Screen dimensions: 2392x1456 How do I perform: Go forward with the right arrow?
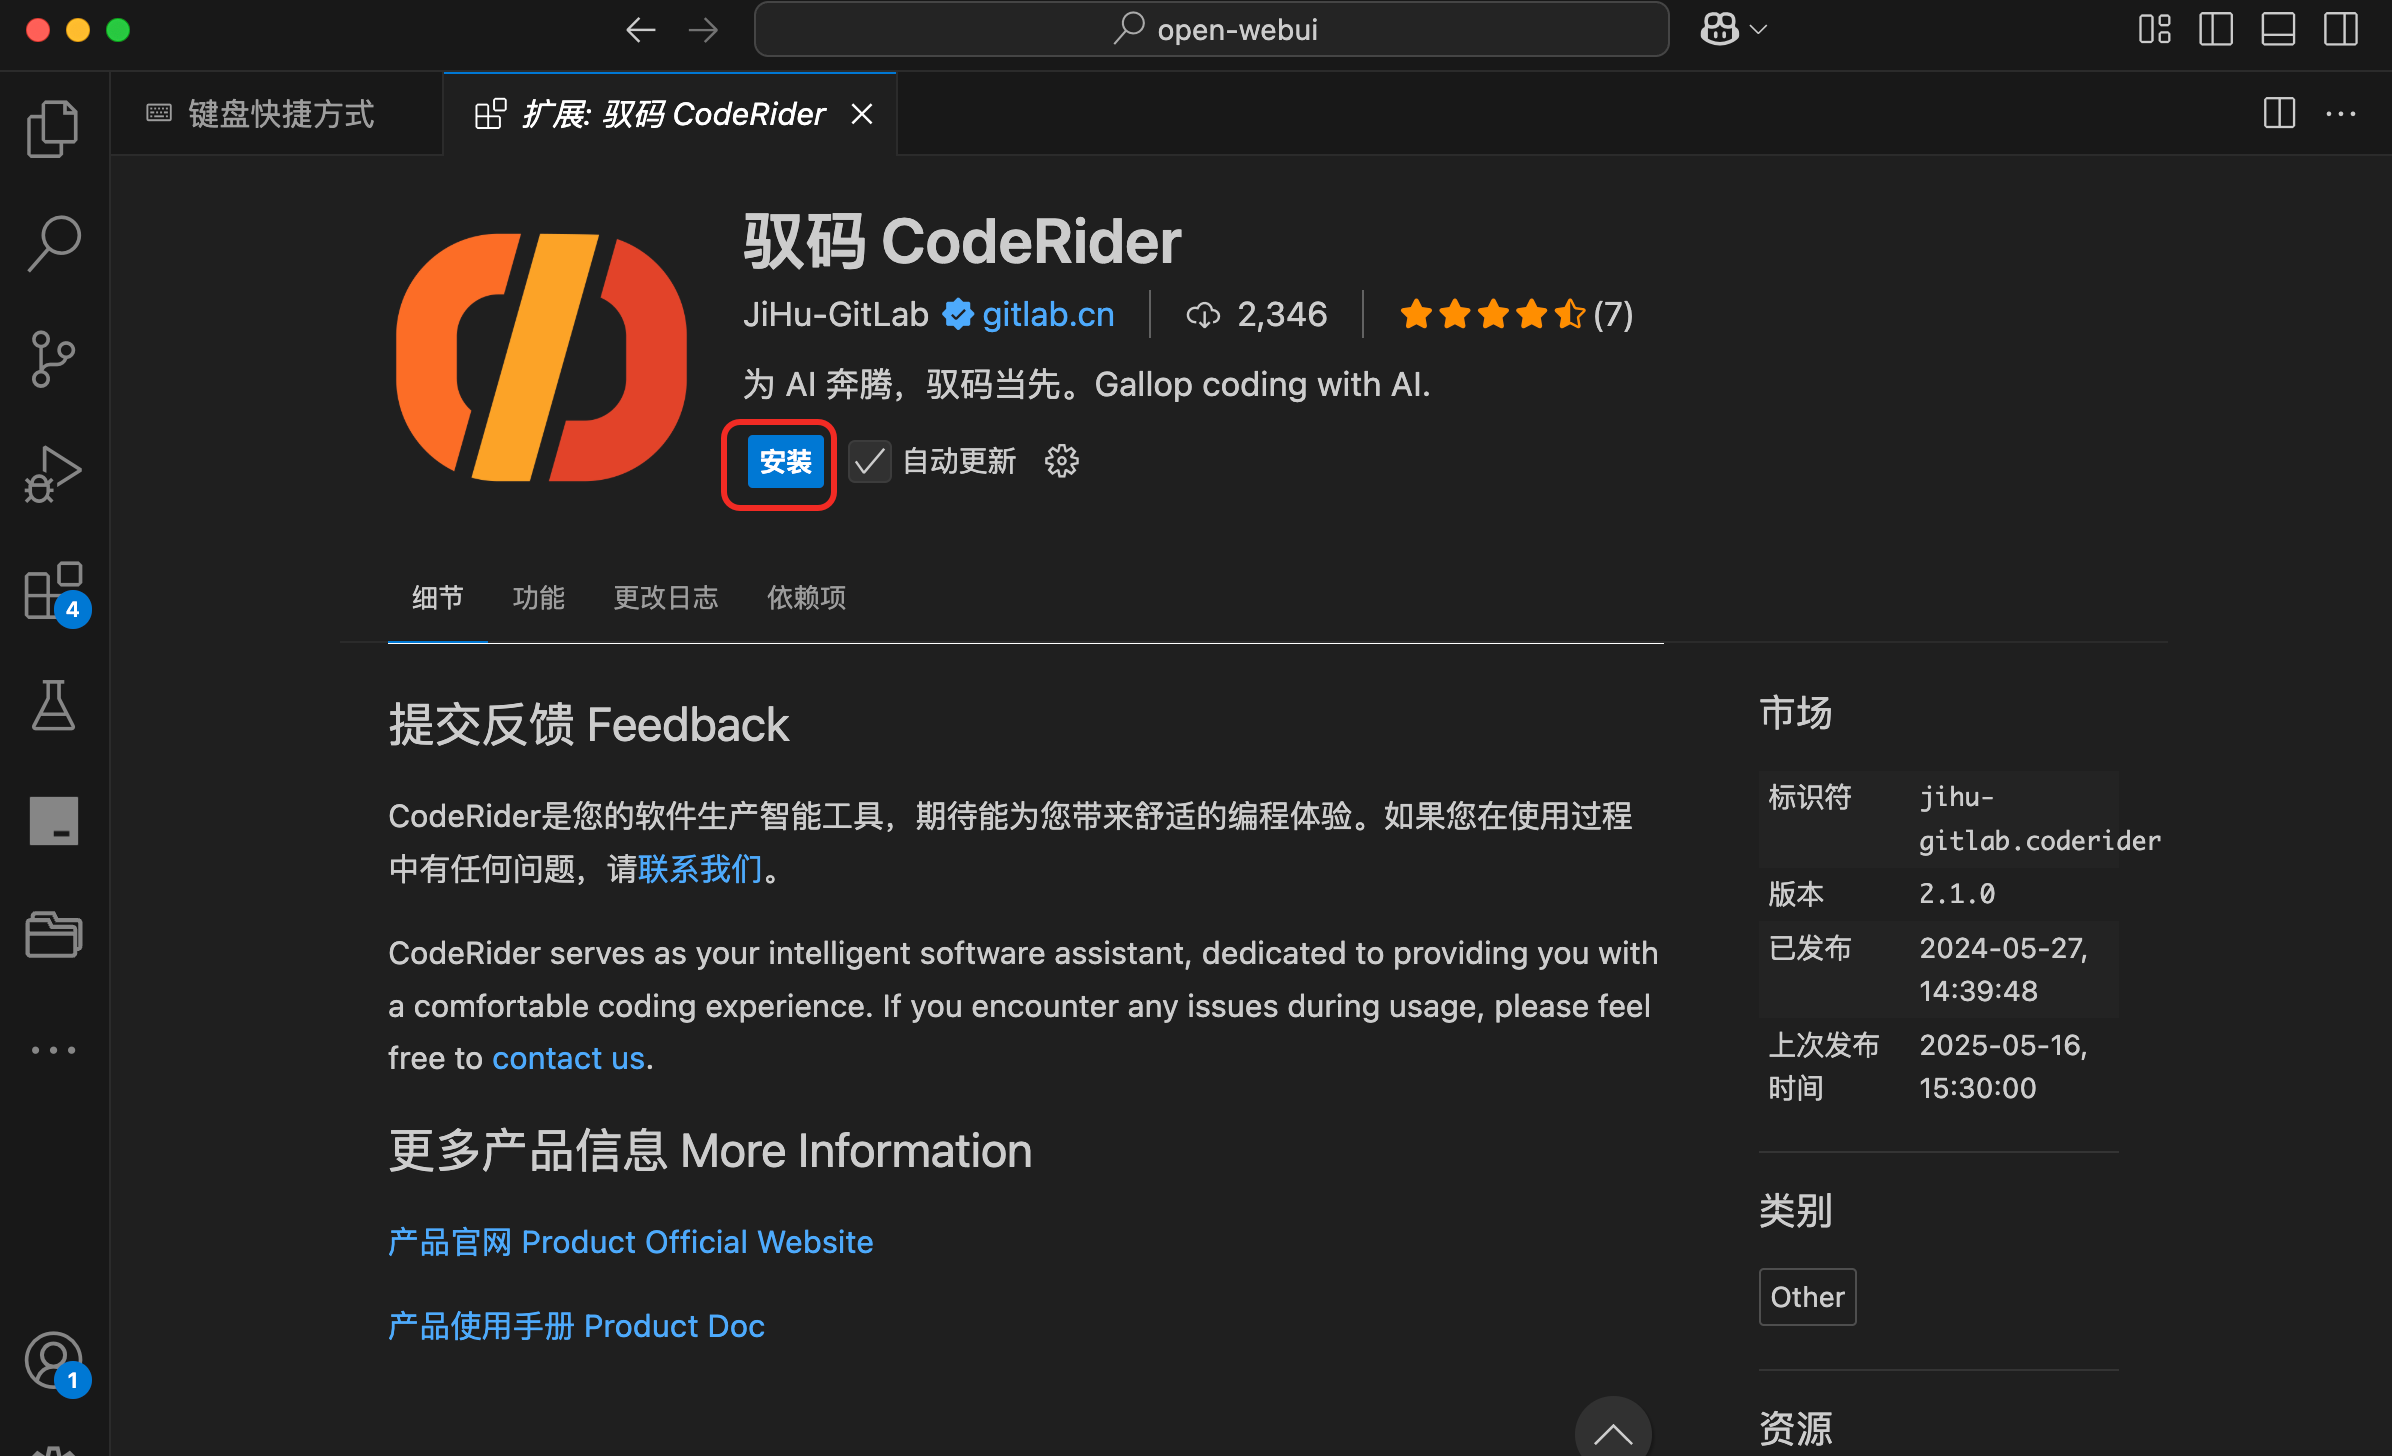pyautogui.click(x=703, y=30)
